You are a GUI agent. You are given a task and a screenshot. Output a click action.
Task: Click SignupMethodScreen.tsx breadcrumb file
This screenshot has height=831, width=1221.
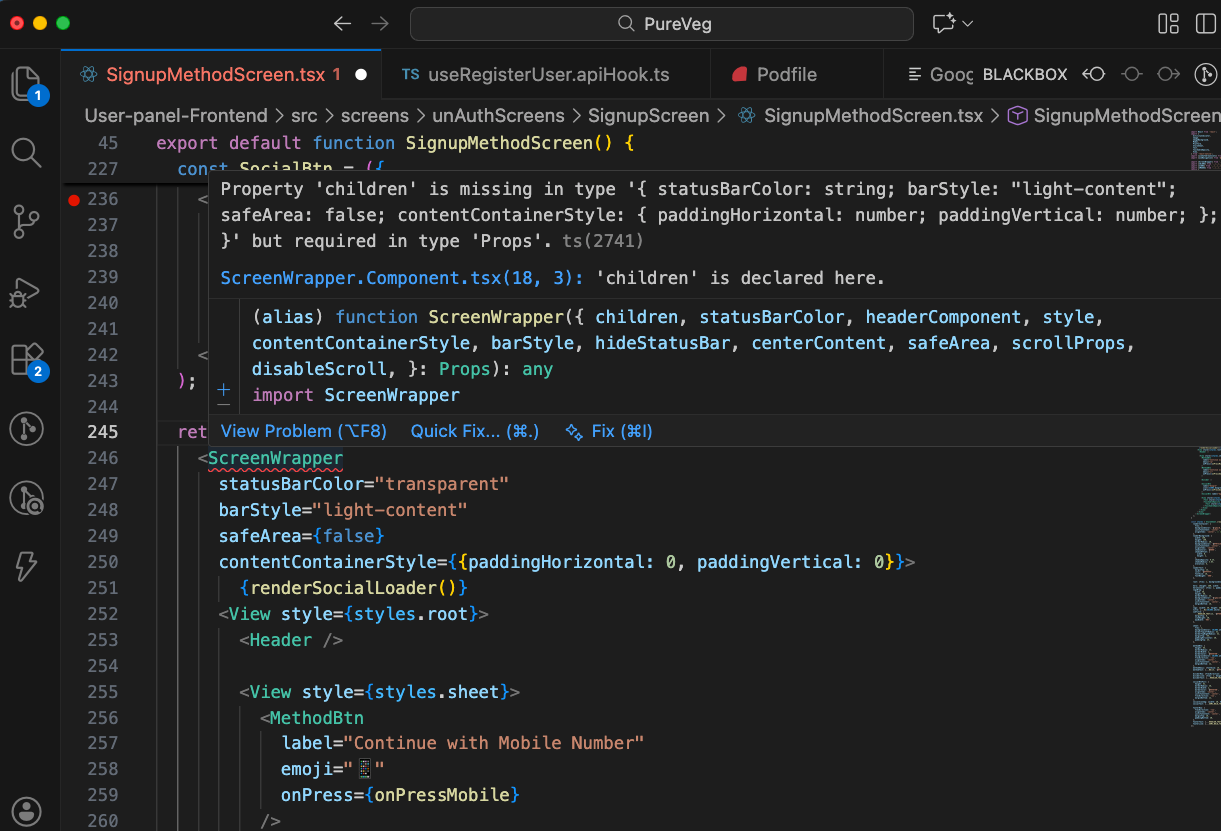click(x=873, y=116)
